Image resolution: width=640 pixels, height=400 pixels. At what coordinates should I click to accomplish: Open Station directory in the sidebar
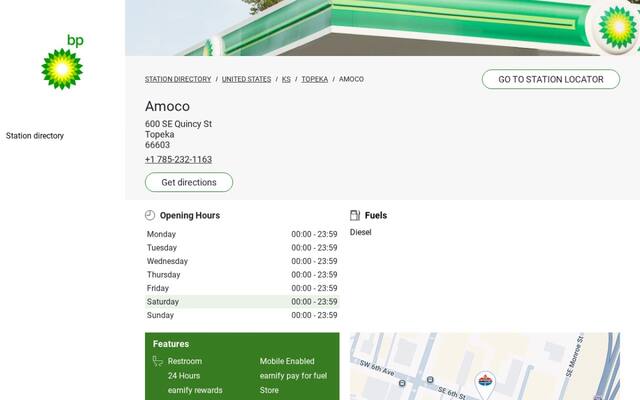point(35,136)
